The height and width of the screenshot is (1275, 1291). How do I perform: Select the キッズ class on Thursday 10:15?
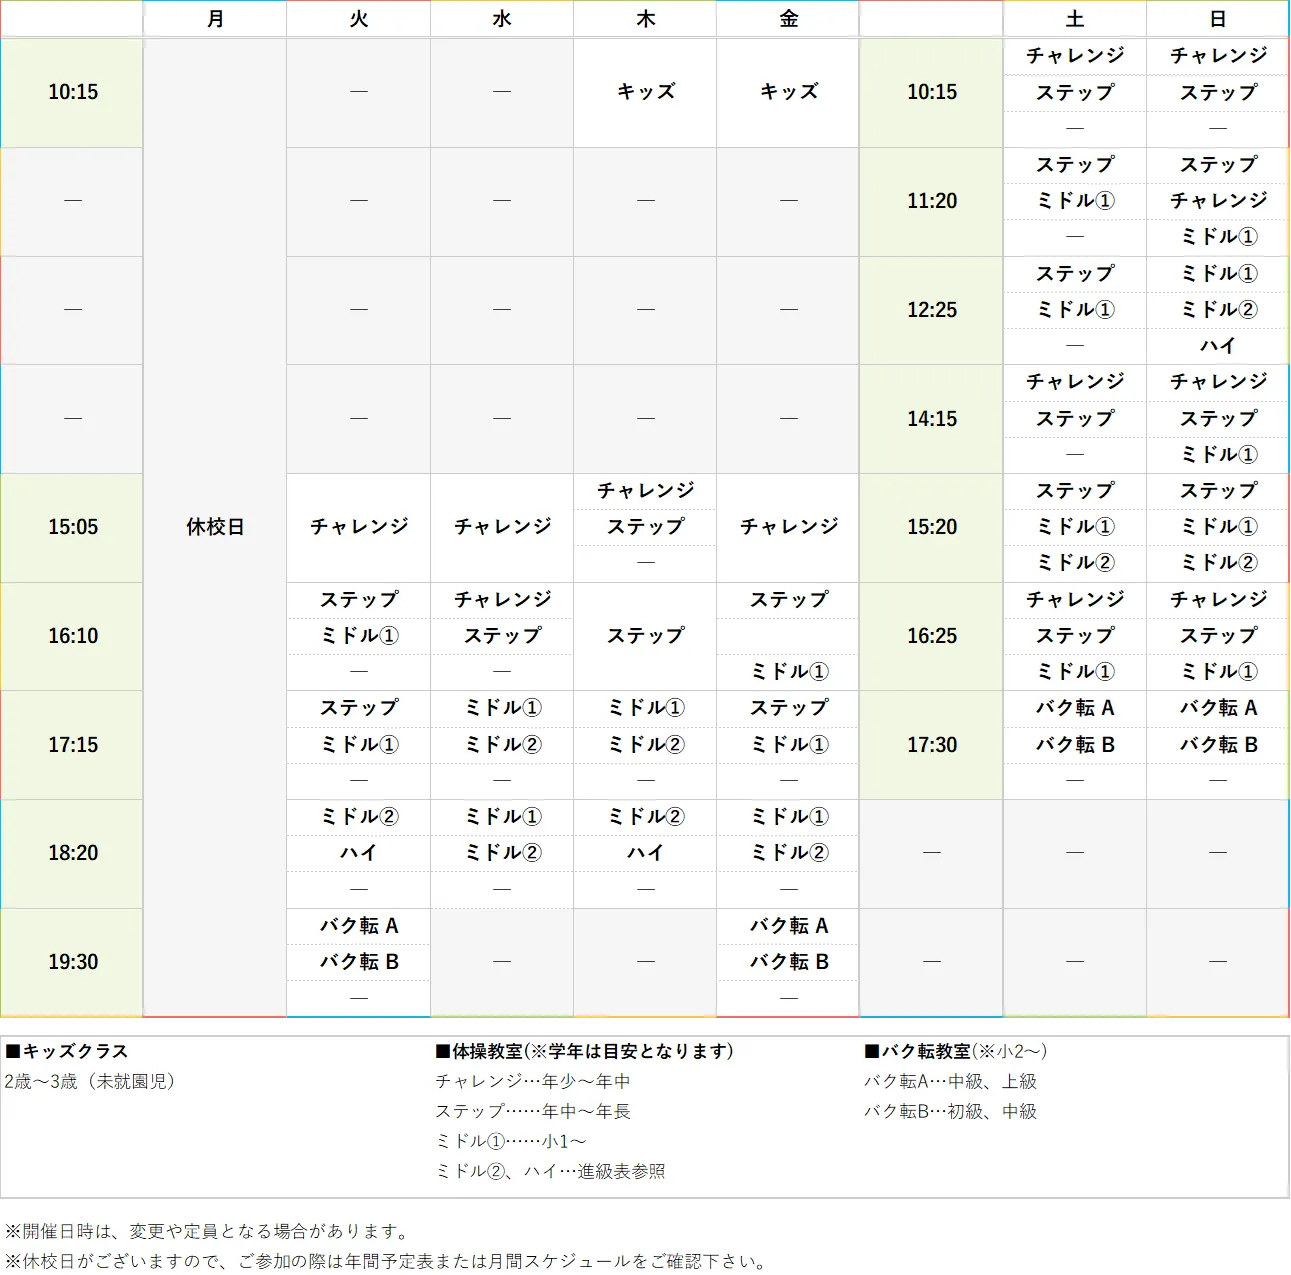644,92
